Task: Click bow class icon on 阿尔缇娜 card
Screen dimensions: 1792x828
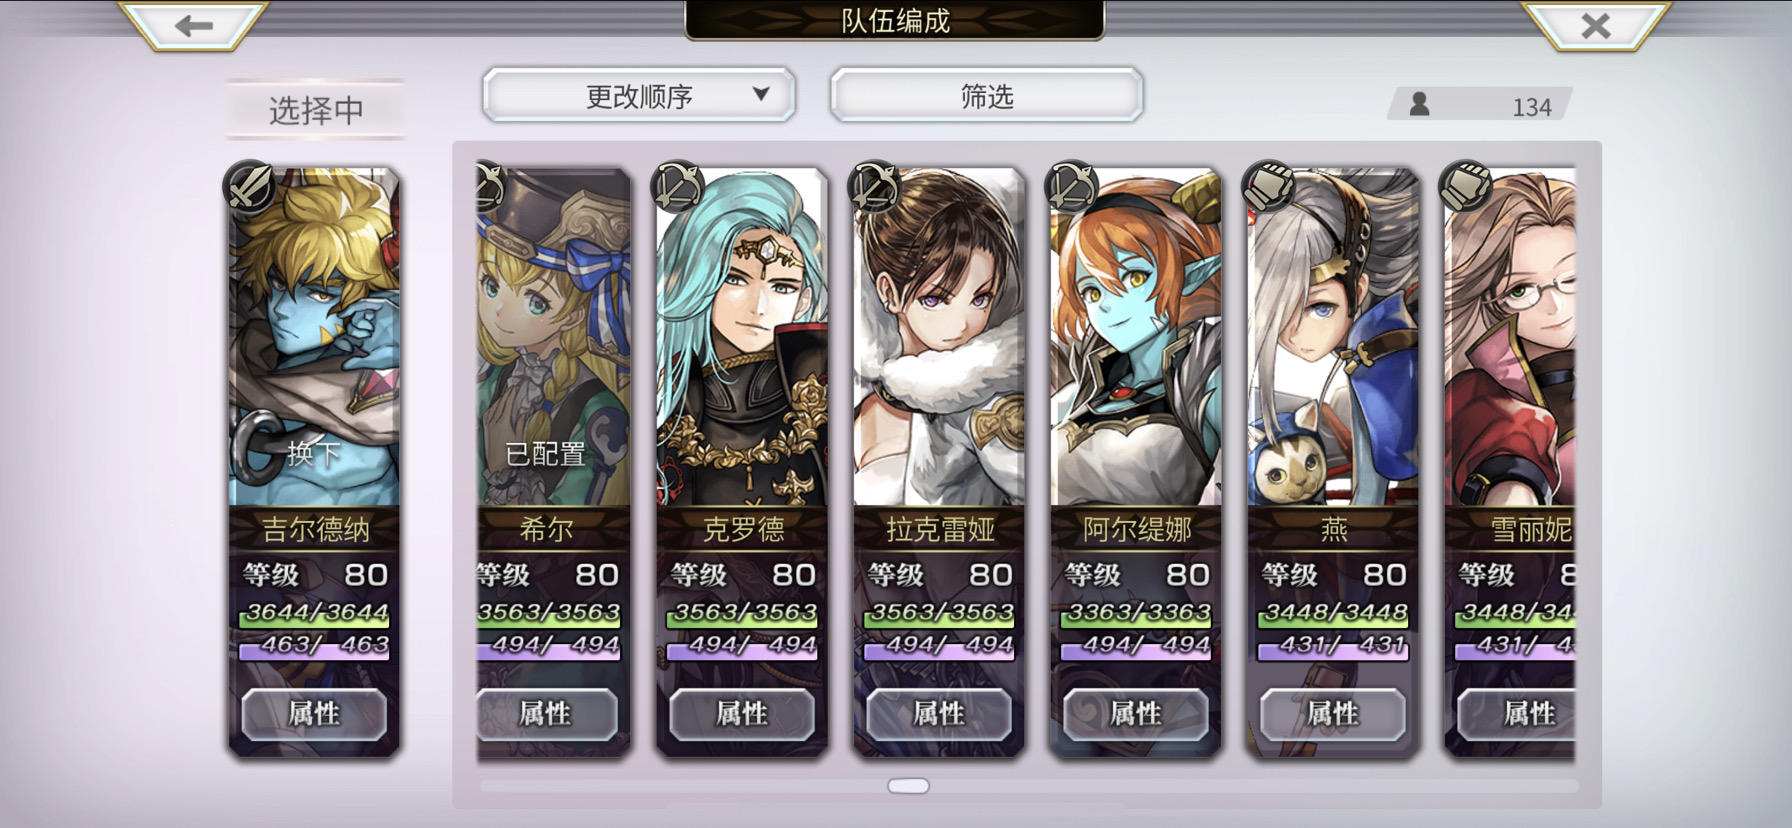Action: pyautogui.click(x=1071, y=187)
